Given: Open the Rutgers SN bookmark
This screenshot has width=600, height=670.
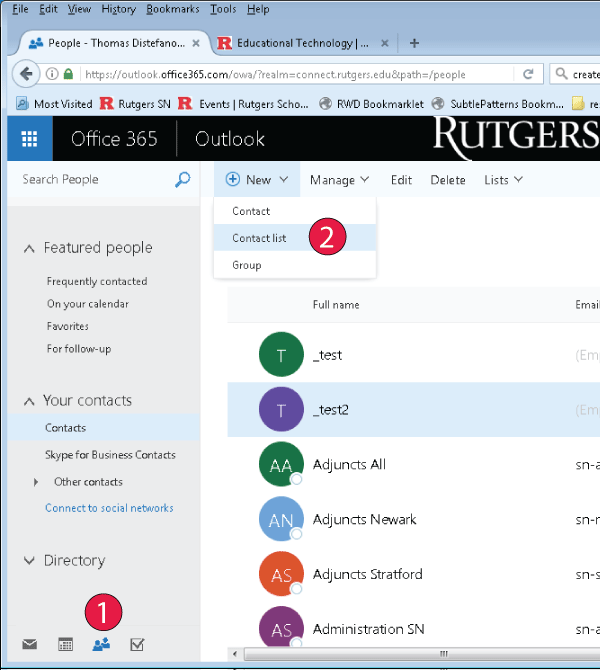Looking at the screenshot, I should pos(135,104).
